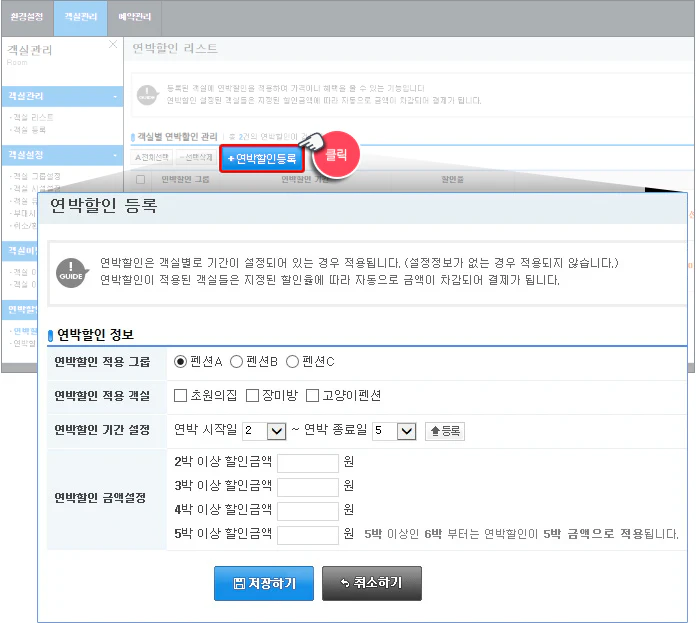The image size is (696, 623).
Task: Open 객실 그룹설정 in the sidebar
Action: click(36, 176)
